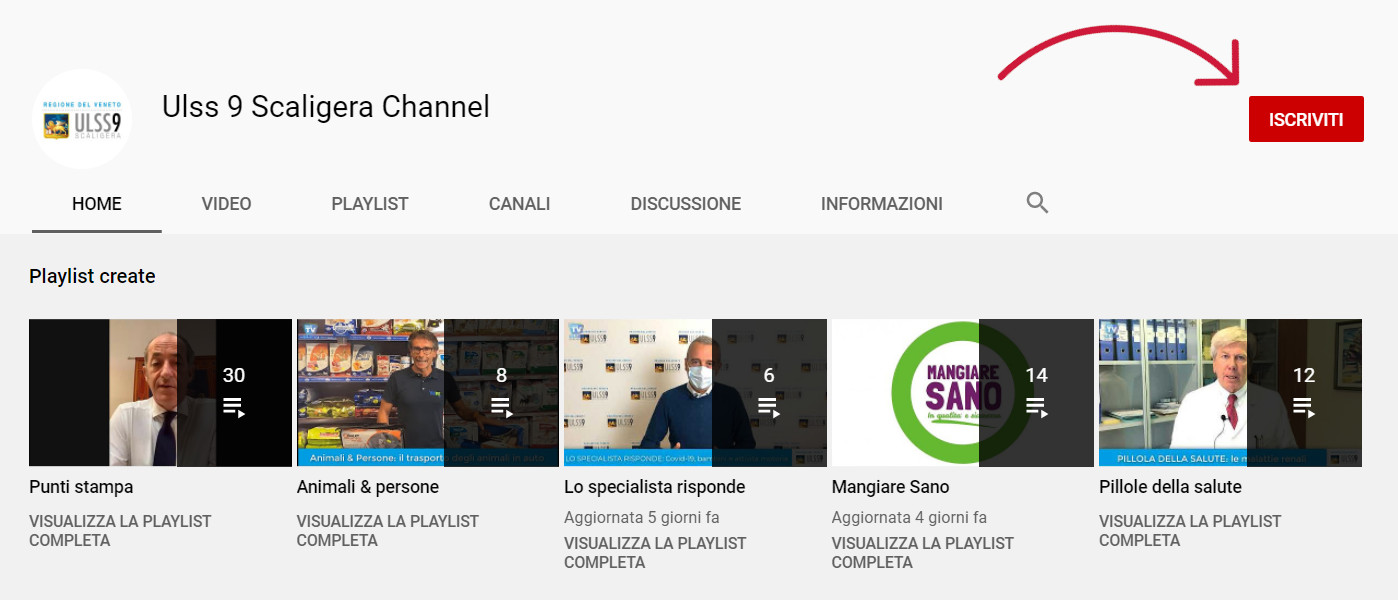
Task: Click the 12 video count on Pillole della salute
Action: (x=1304, y=375)
